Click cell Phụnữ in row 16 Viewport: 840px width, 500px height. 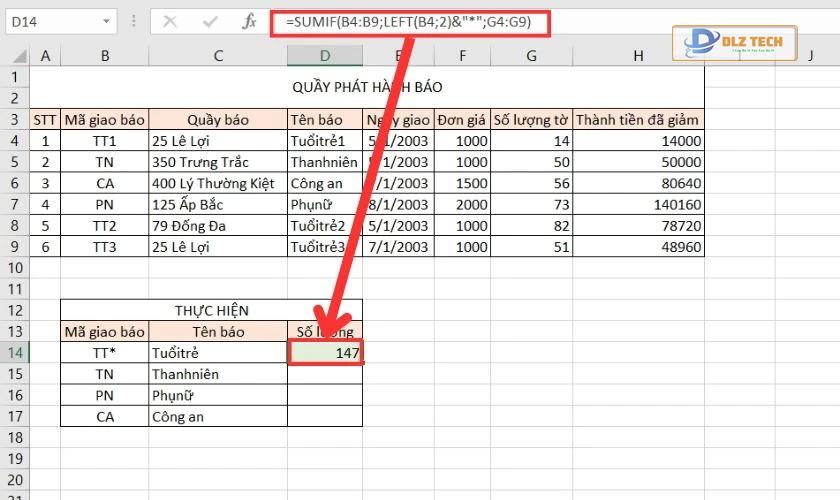coord(218,395)
